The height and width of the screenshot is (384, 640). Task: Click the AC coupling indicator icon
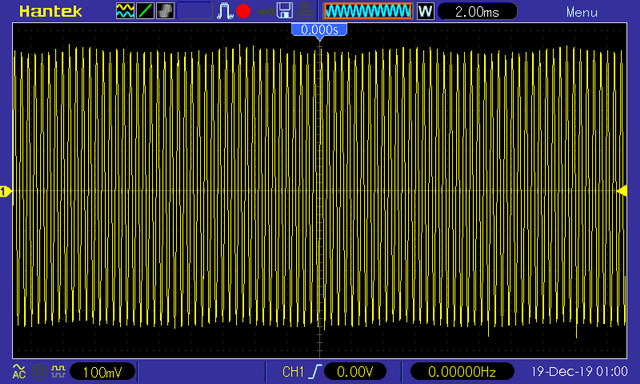(19, 371)
